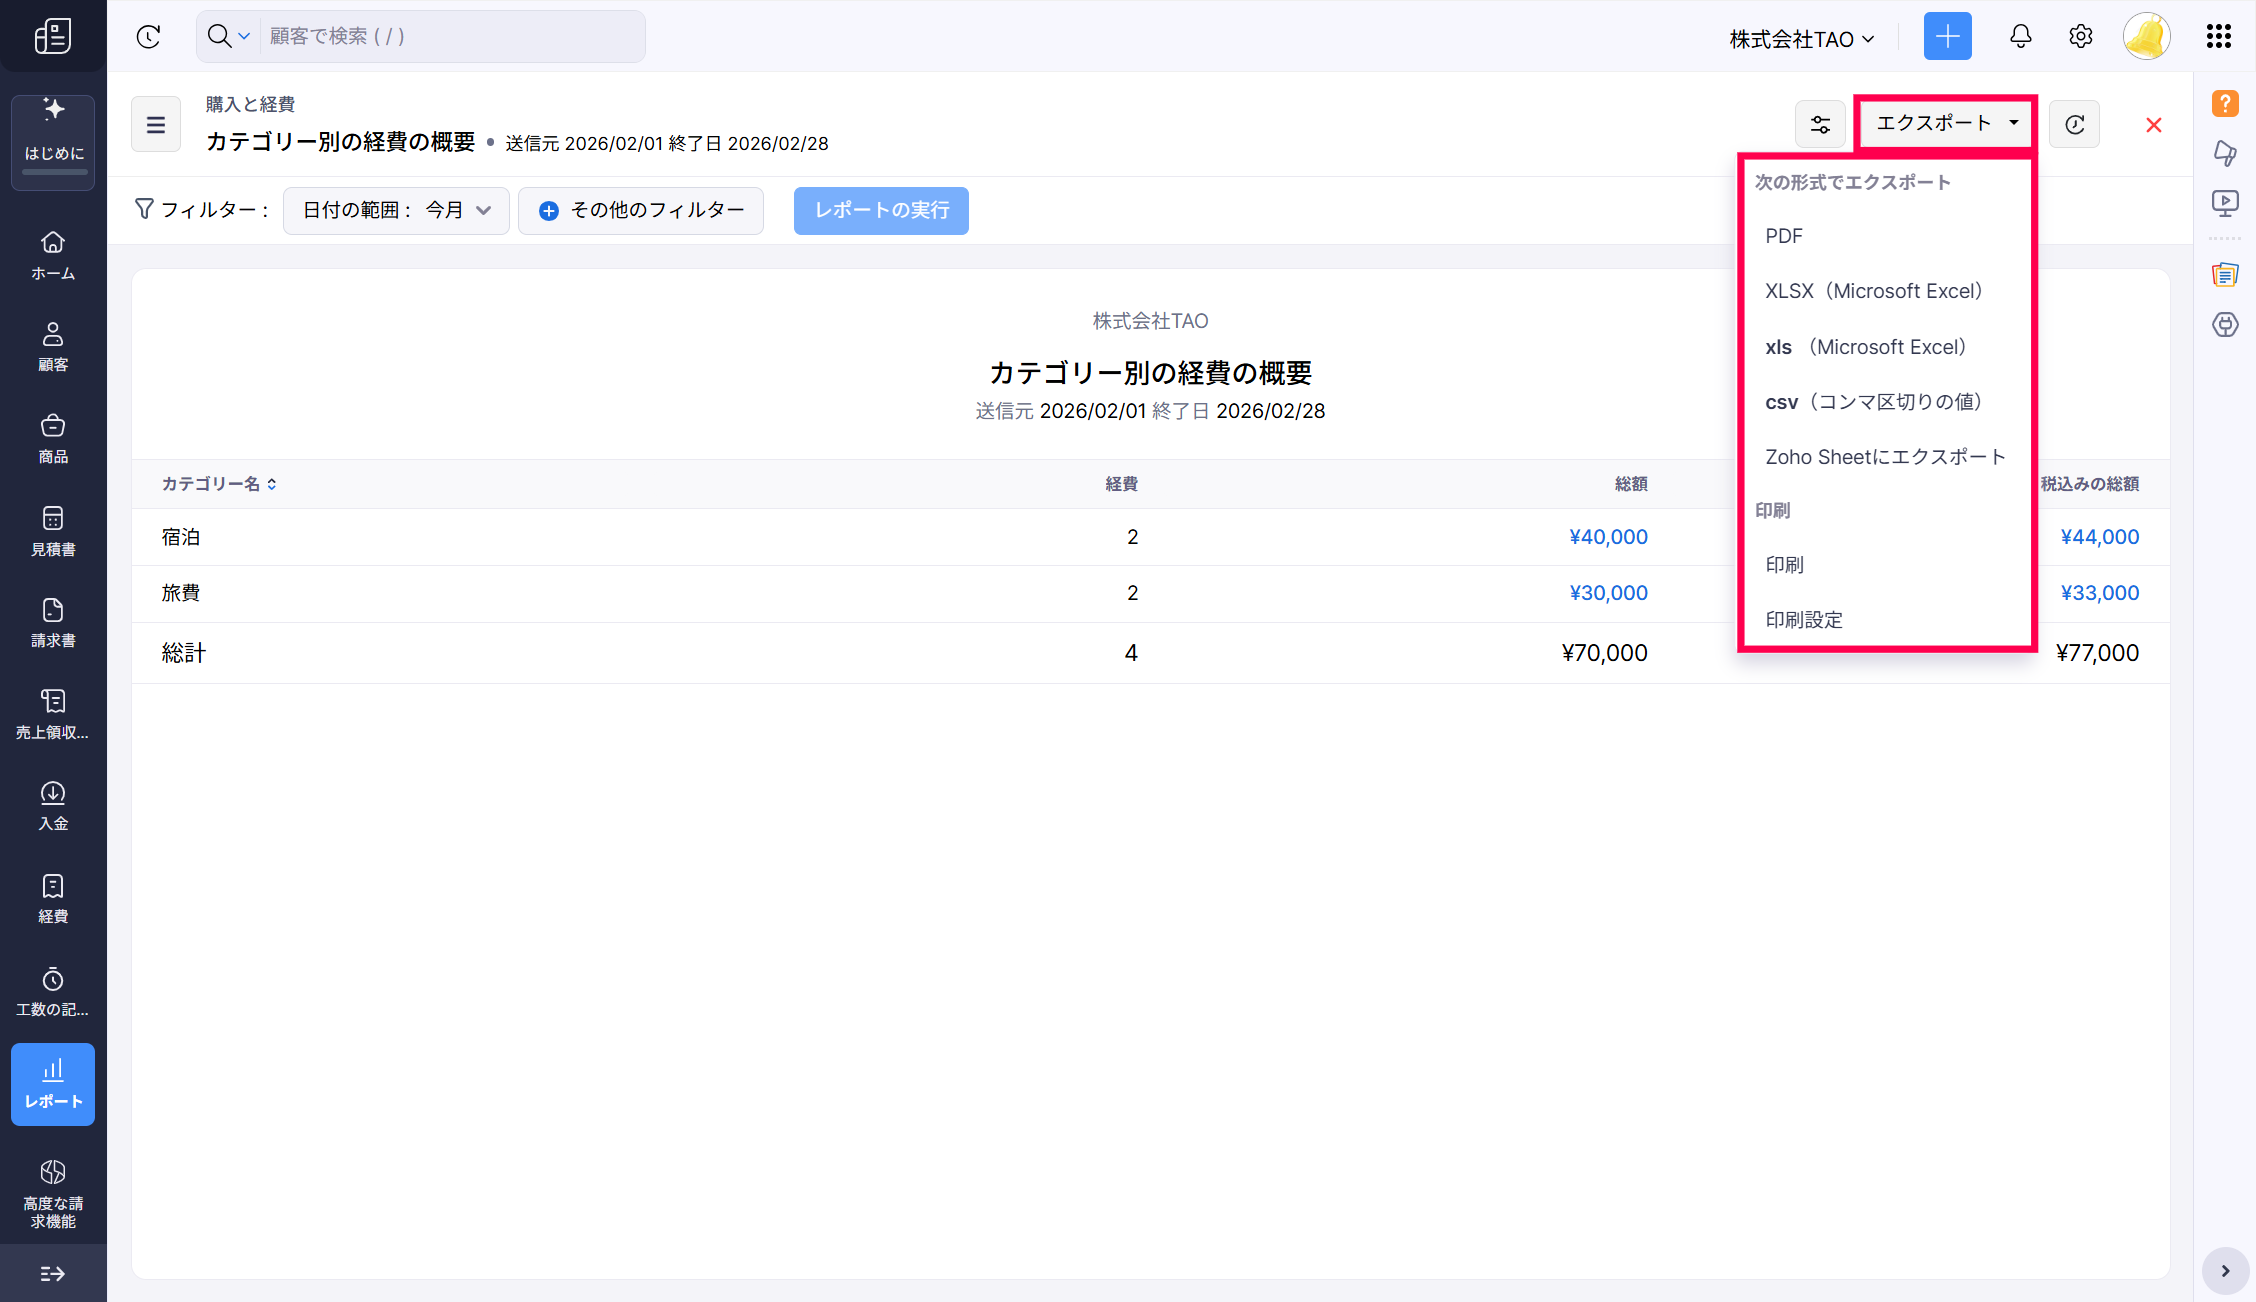Open recent history clock icon
Image resolution: width=2256 pixels, height=1302 pixels.
point(148,37)
